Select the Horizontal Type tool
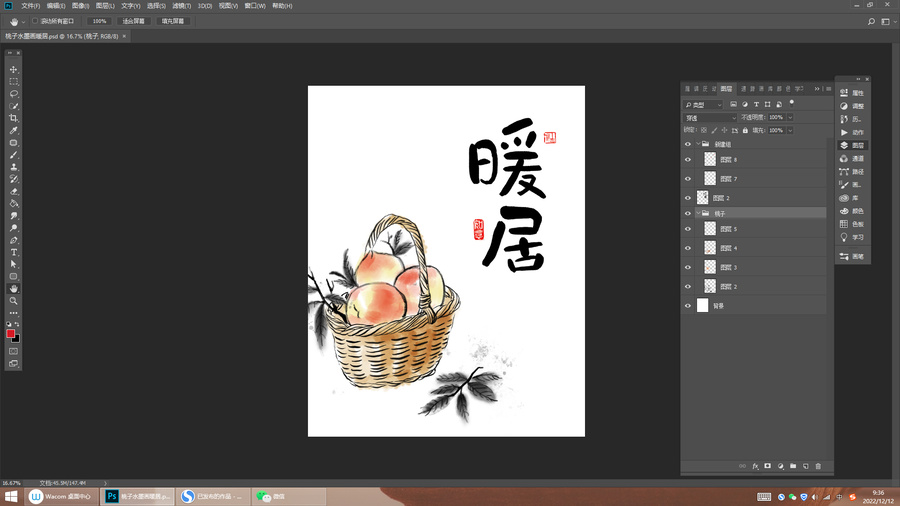Screen dimensions: 900x506 click(x=13, y=252)
